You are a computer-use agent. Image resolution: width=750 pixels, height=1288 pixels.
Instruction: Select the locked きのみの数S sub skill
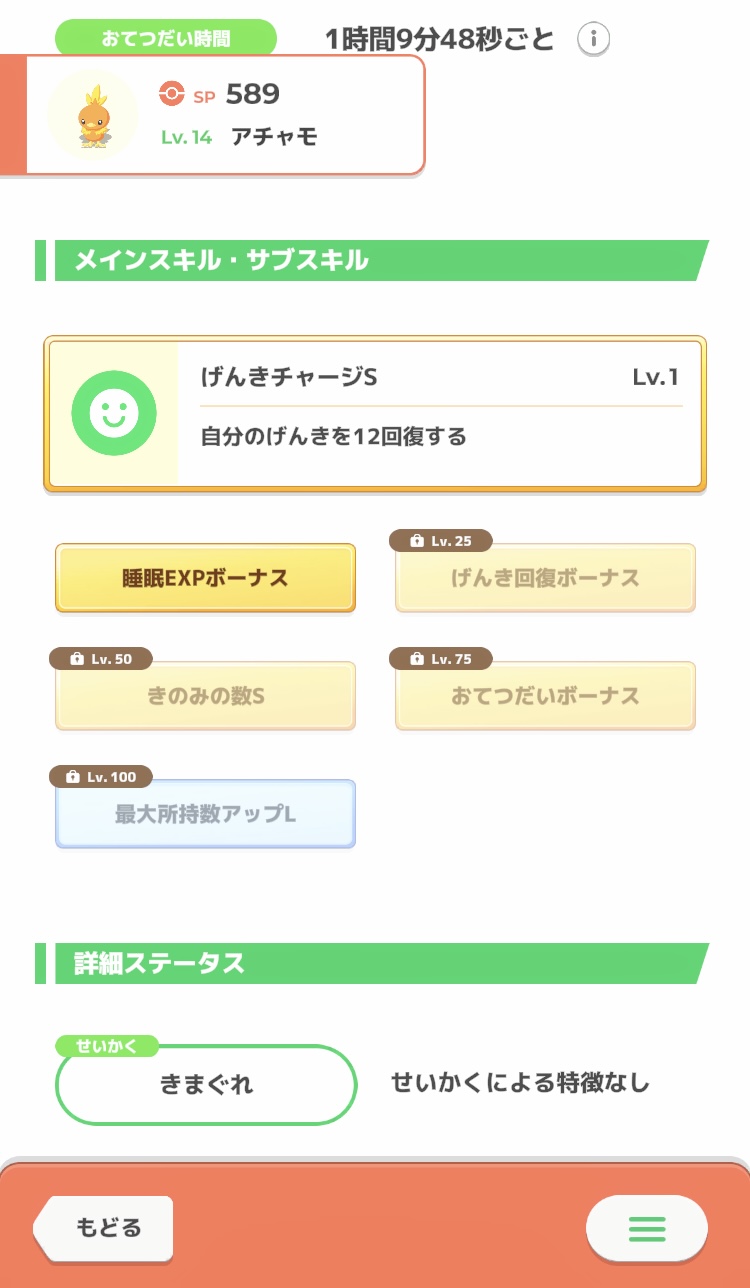(x=205, y=696)
